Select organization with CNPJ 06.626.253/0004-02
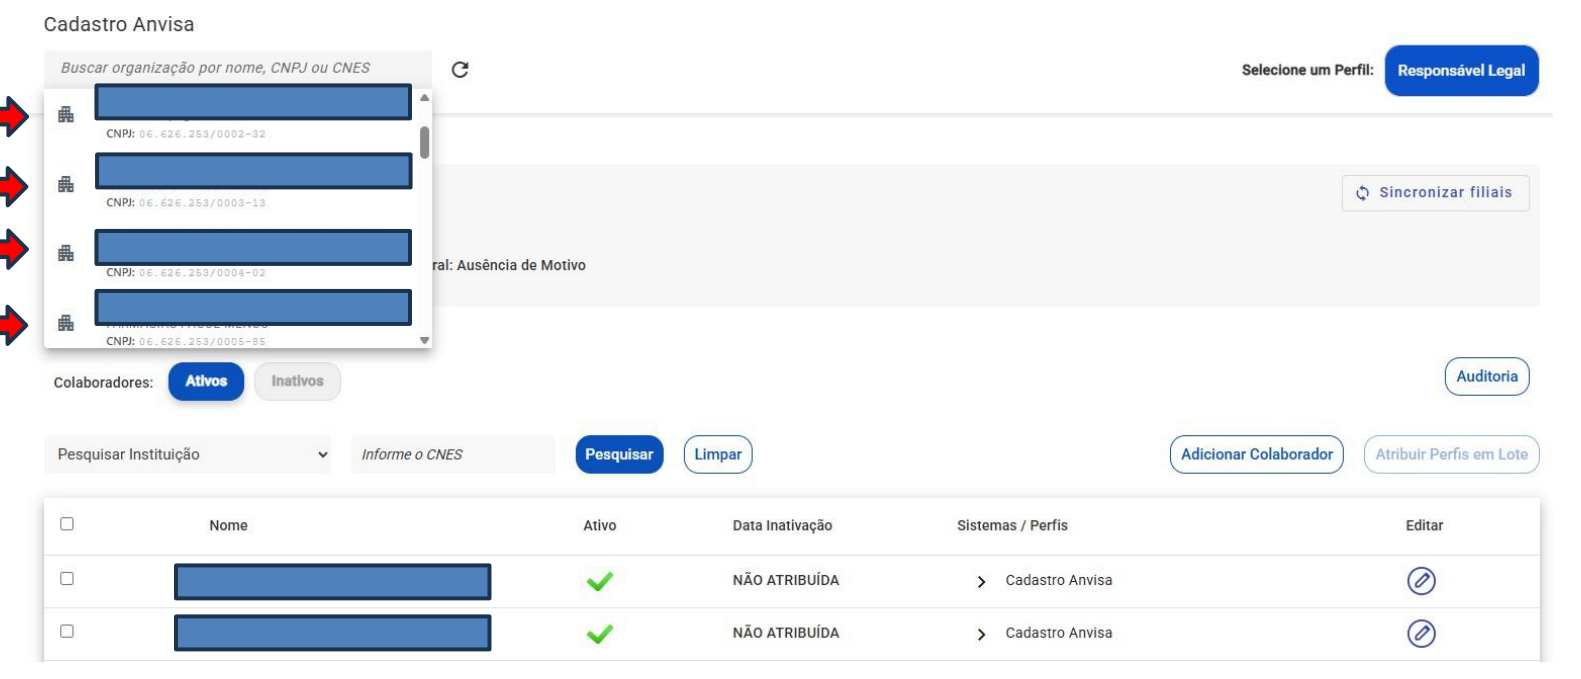Viewport: 1581px width, 679px height. point(231,253)
